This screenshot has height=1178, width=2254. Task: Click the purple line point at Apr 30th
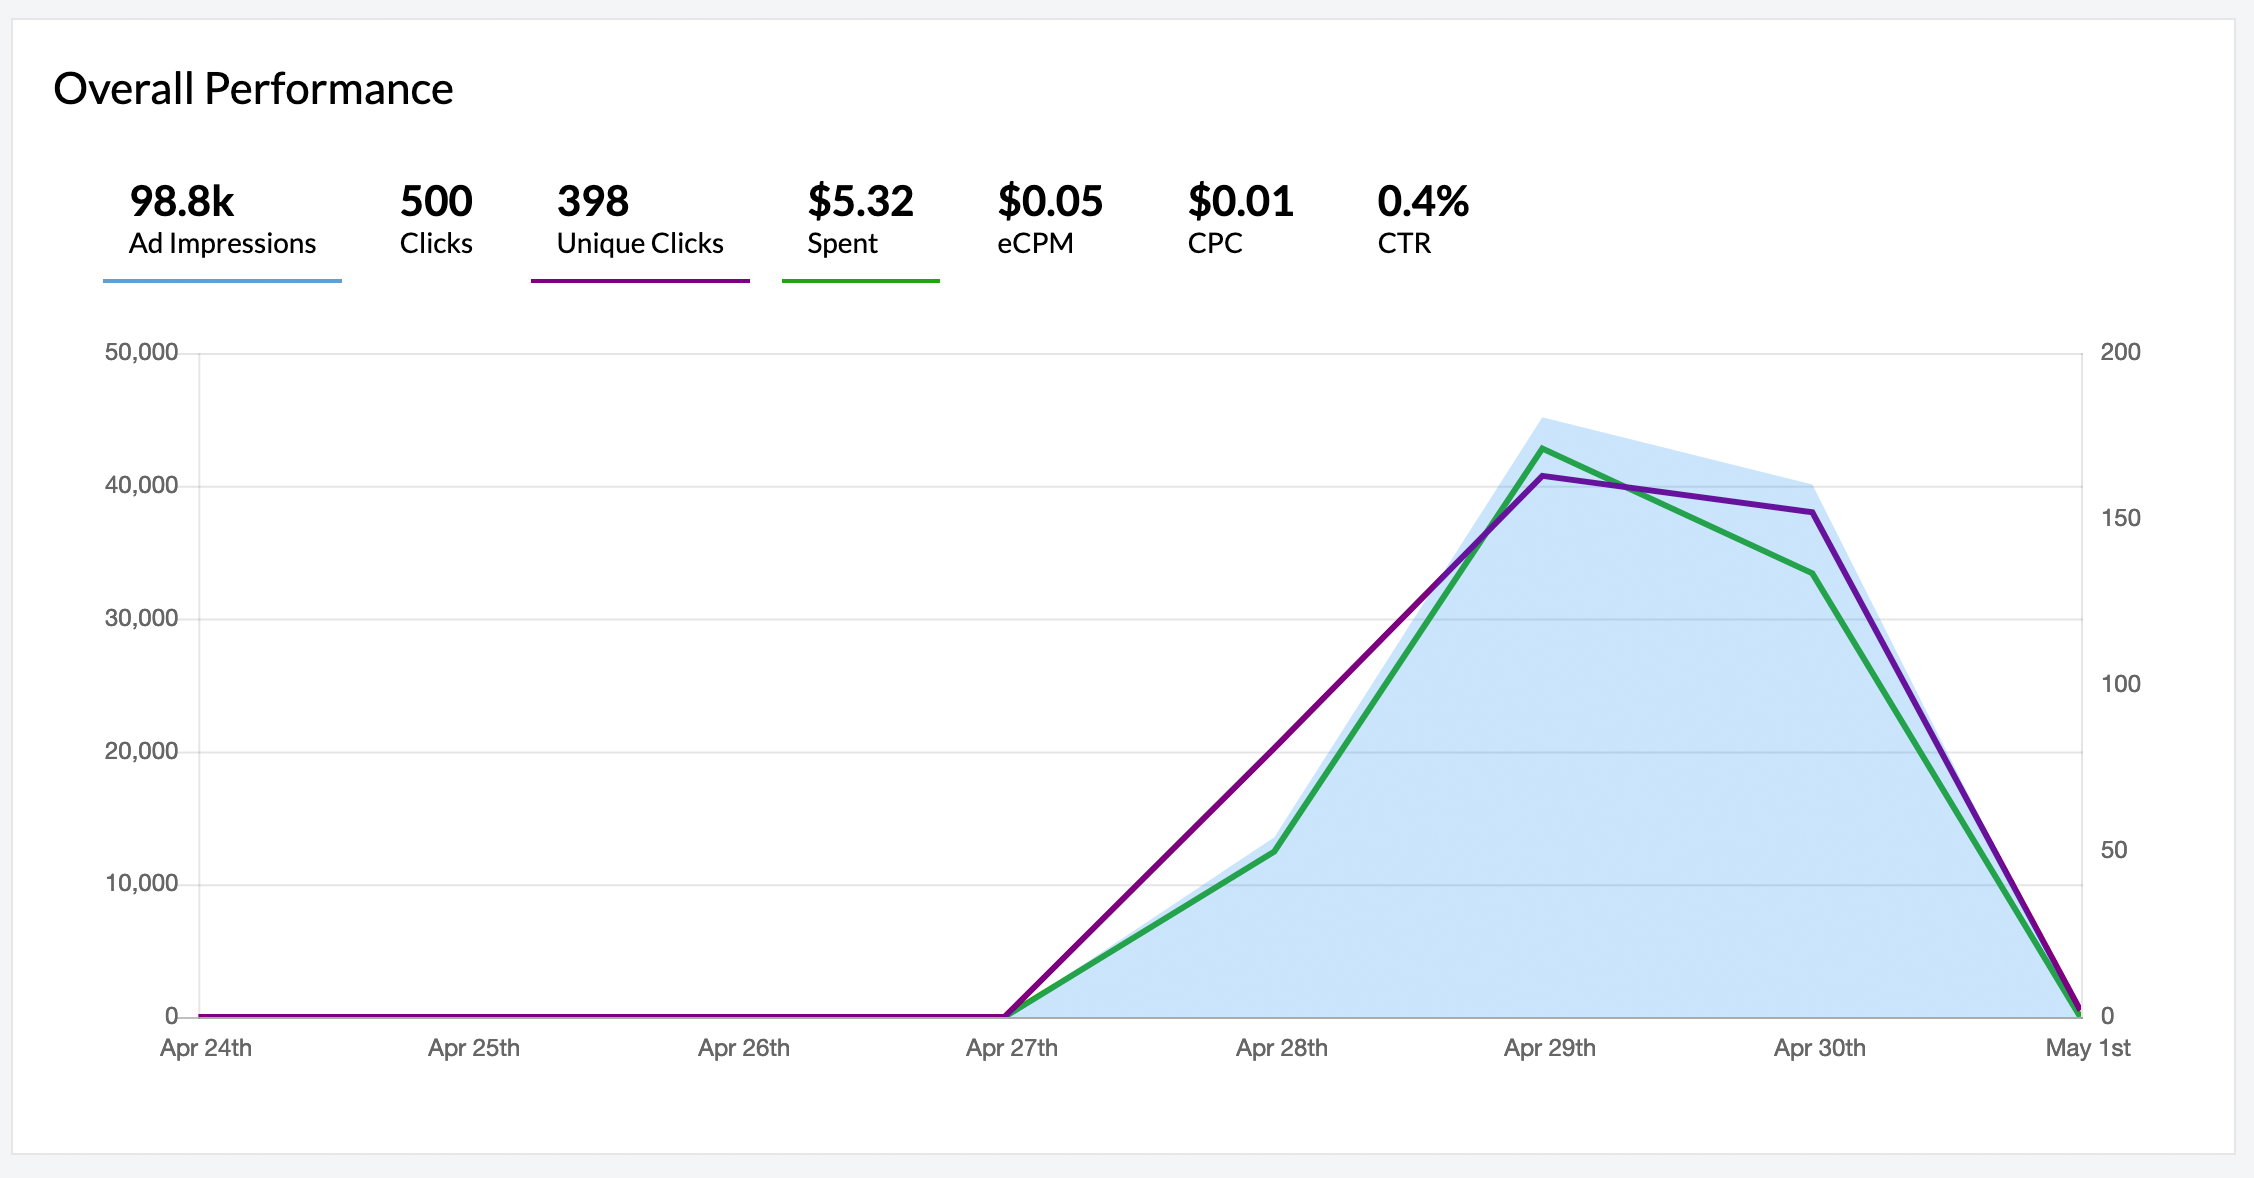(1812, 512)
